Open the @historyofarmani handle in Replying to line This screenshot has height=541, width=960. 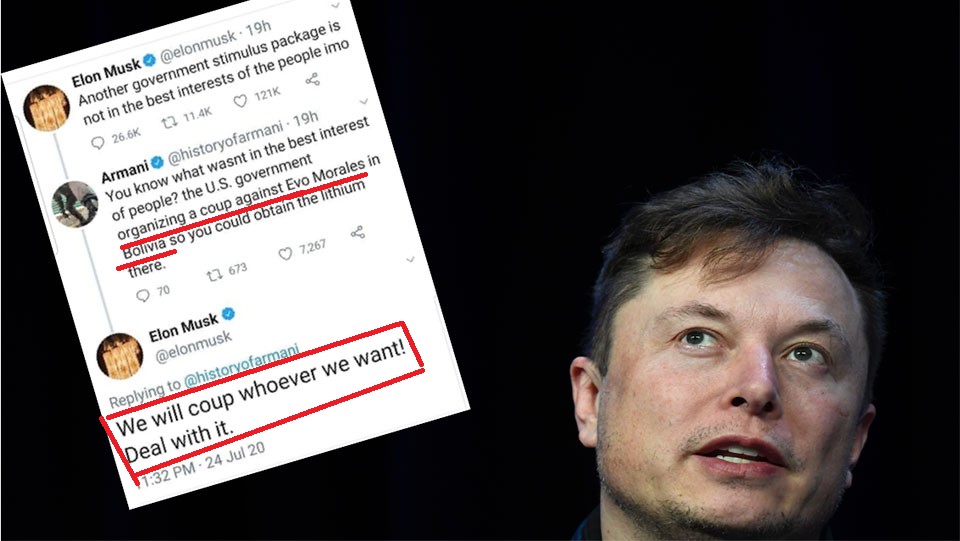coord(241,365)
